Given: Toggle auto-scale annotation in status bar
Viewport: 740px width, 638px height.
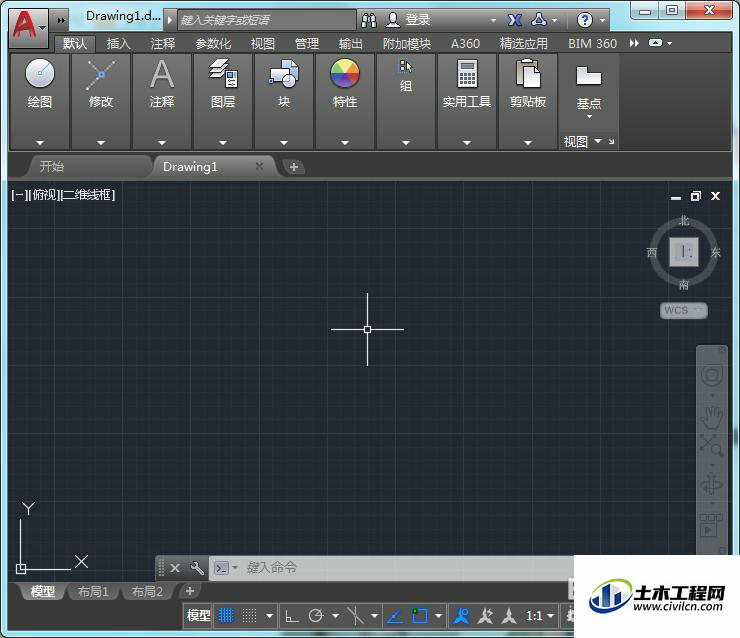Looking at the screenshot, I should tap(485, 616).
